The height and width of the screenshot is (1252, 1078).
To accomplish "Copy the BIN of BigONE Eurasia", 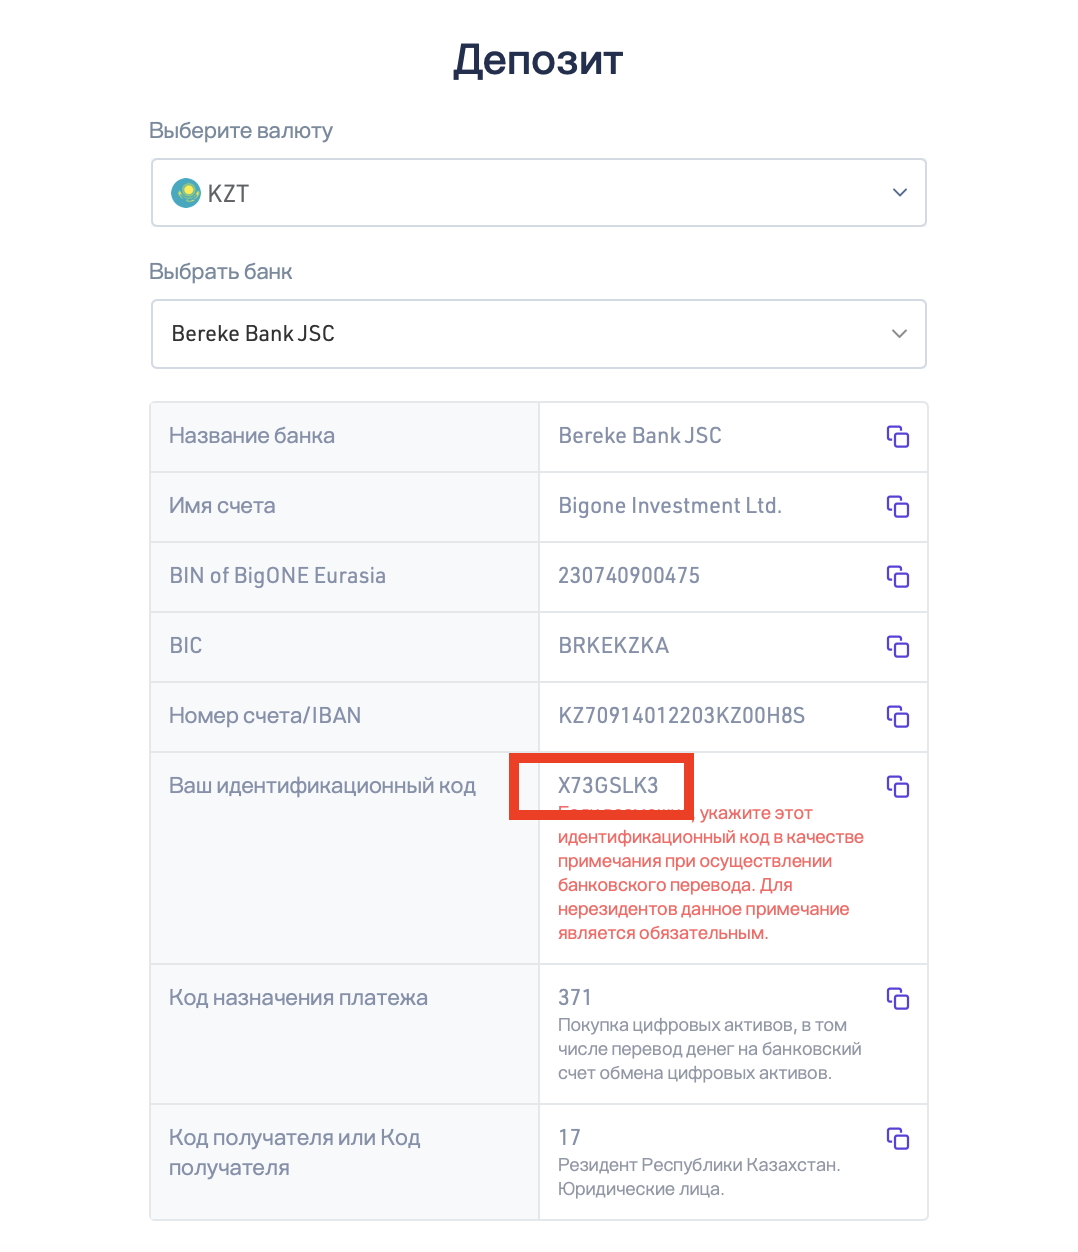I will point(898,576).
